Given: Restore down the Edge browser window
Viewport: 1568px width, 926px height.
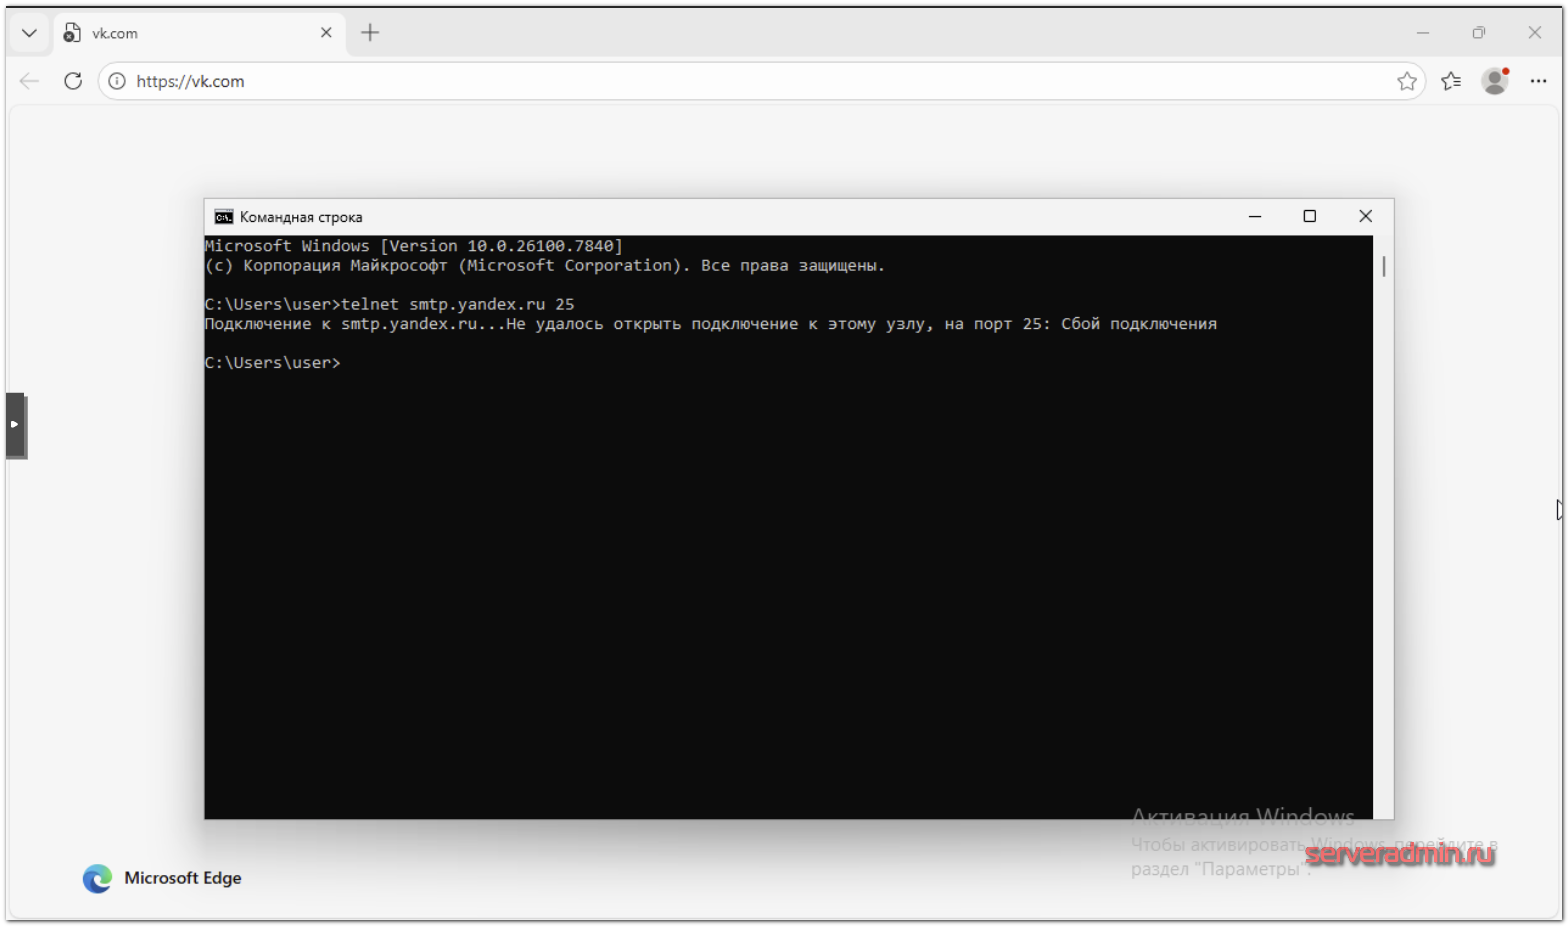Looking at the screenshot, I should 1478,33.
